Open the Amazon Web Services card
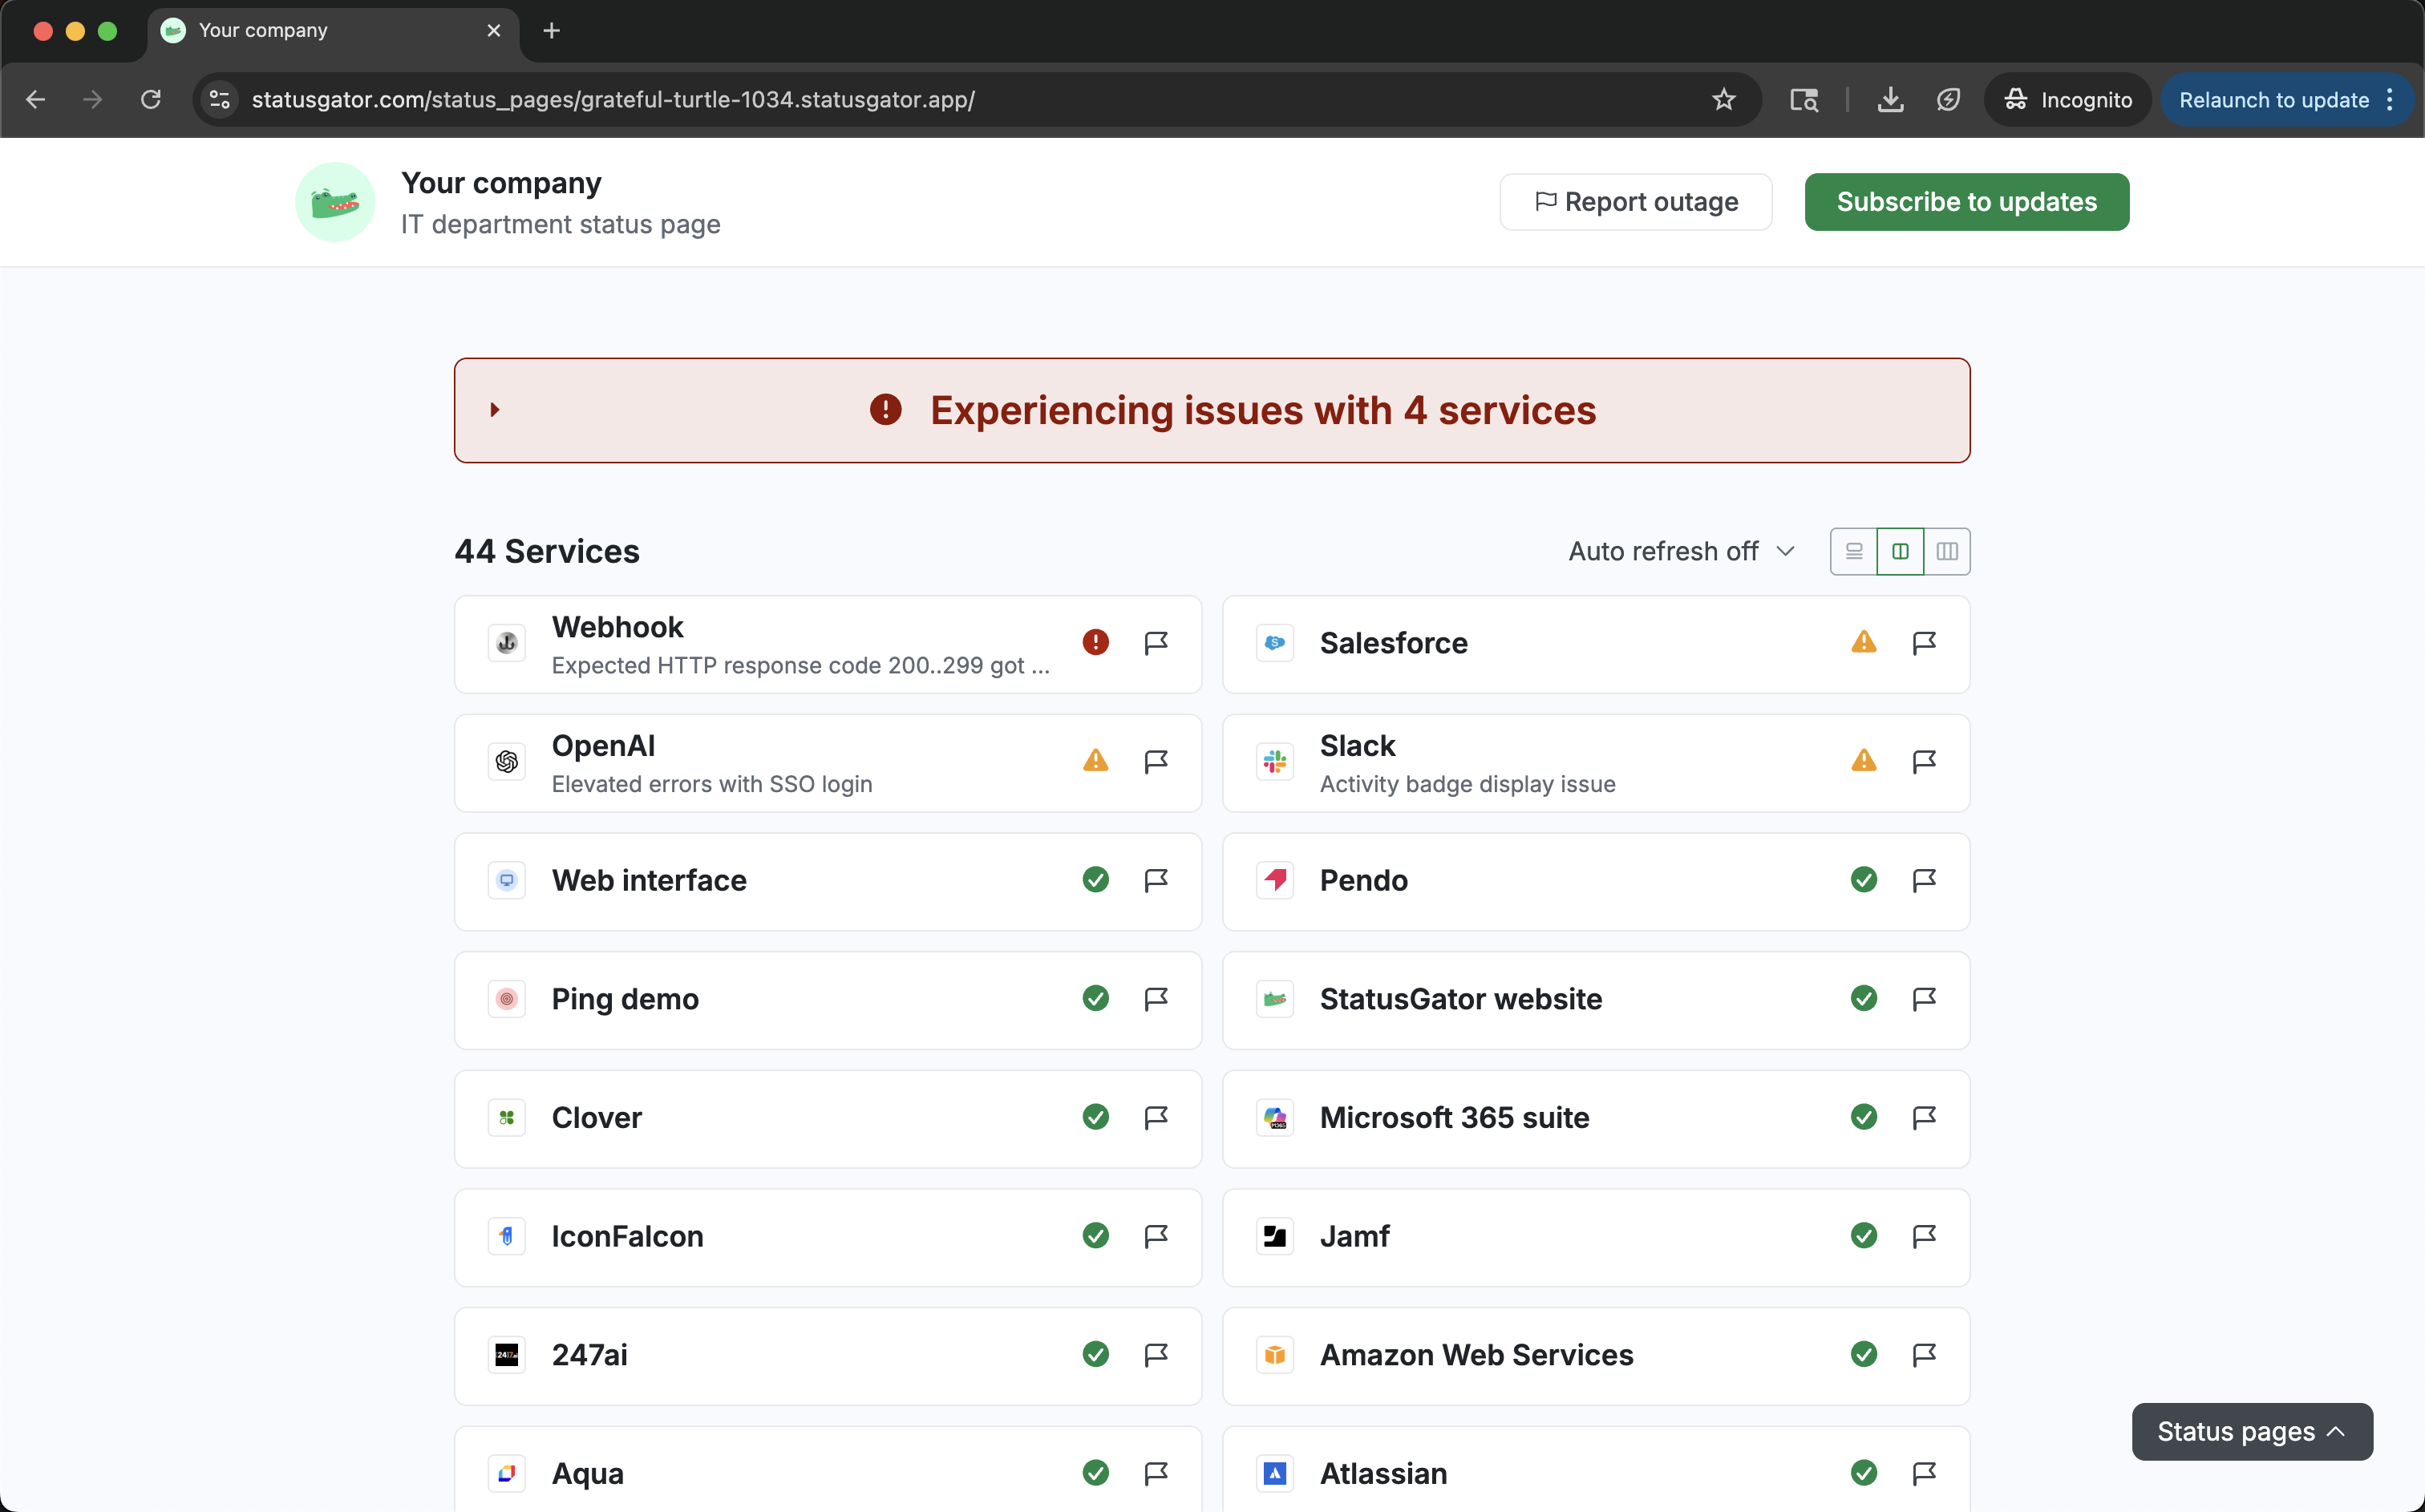The image size is (2425, 1512). pos(1476,1355)
